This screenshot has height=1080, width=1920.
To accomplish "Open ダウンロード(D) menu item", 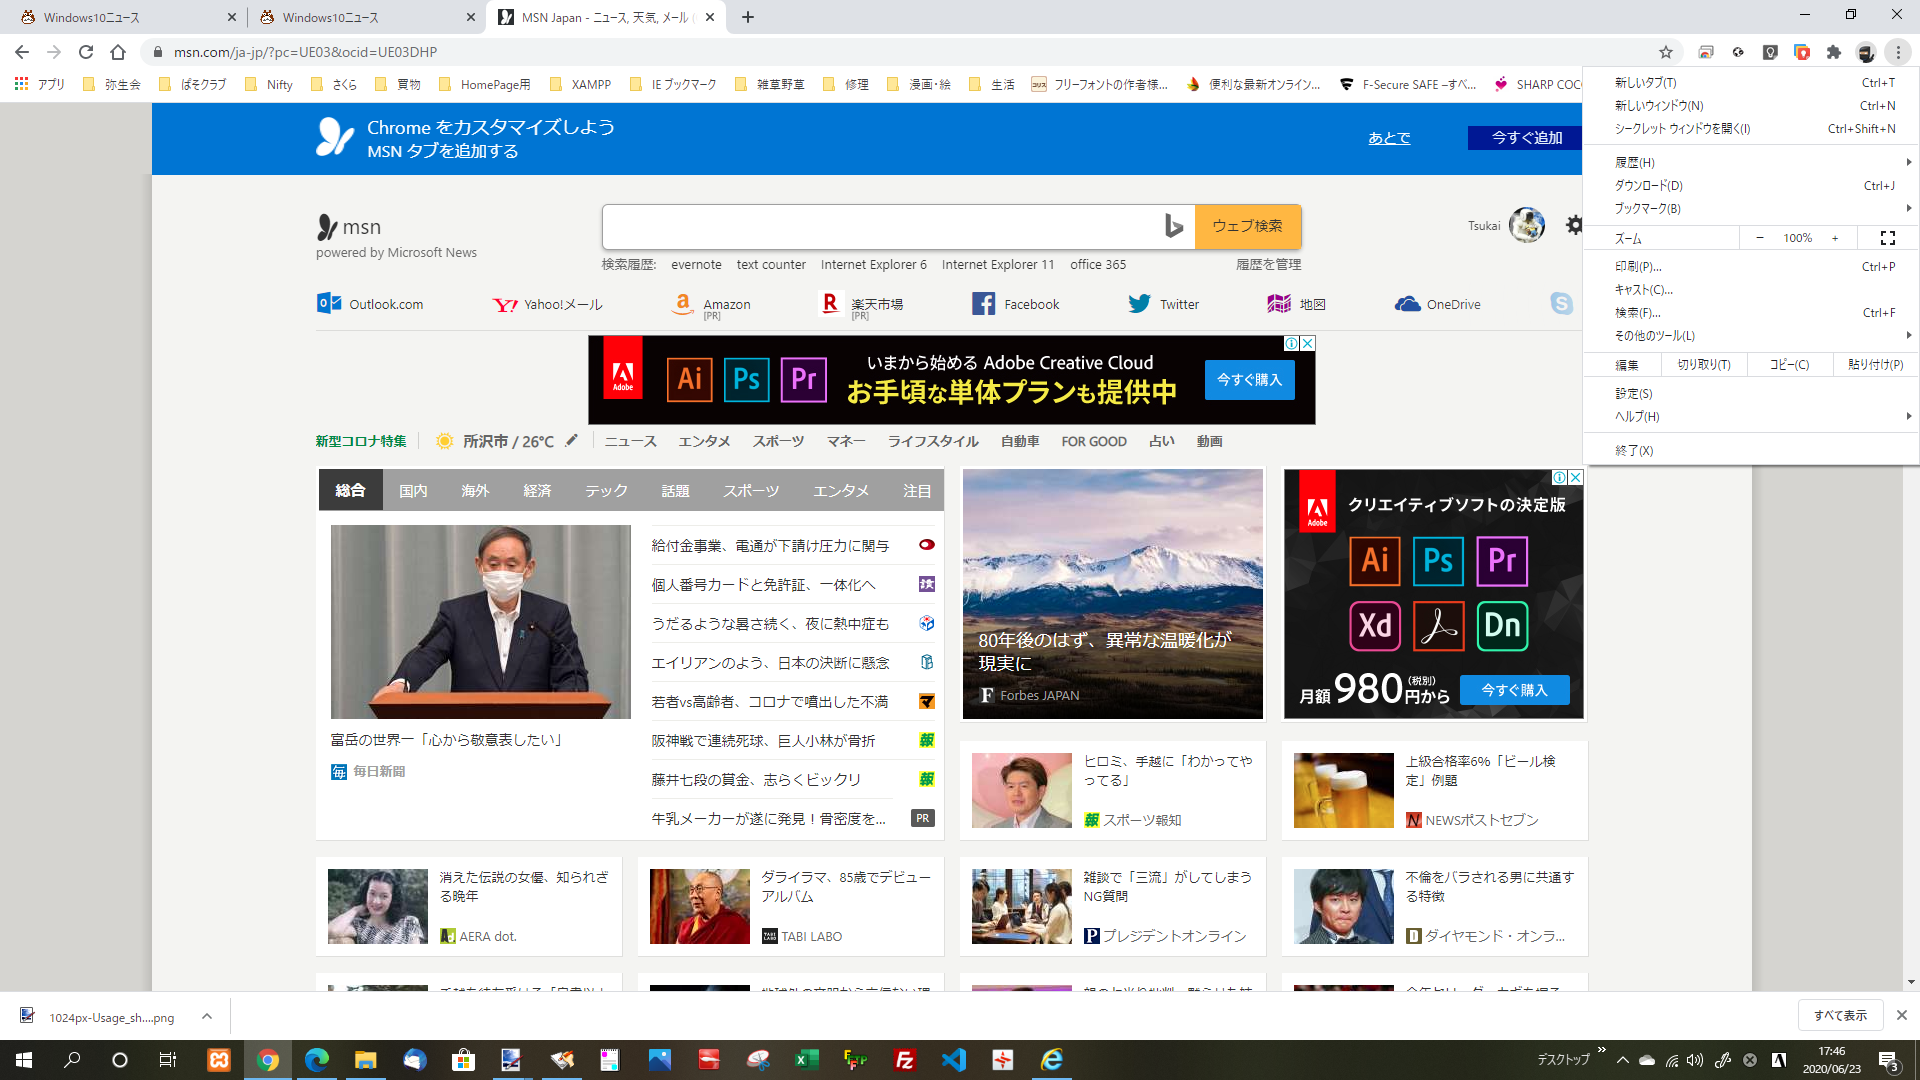I will 1750,185.
